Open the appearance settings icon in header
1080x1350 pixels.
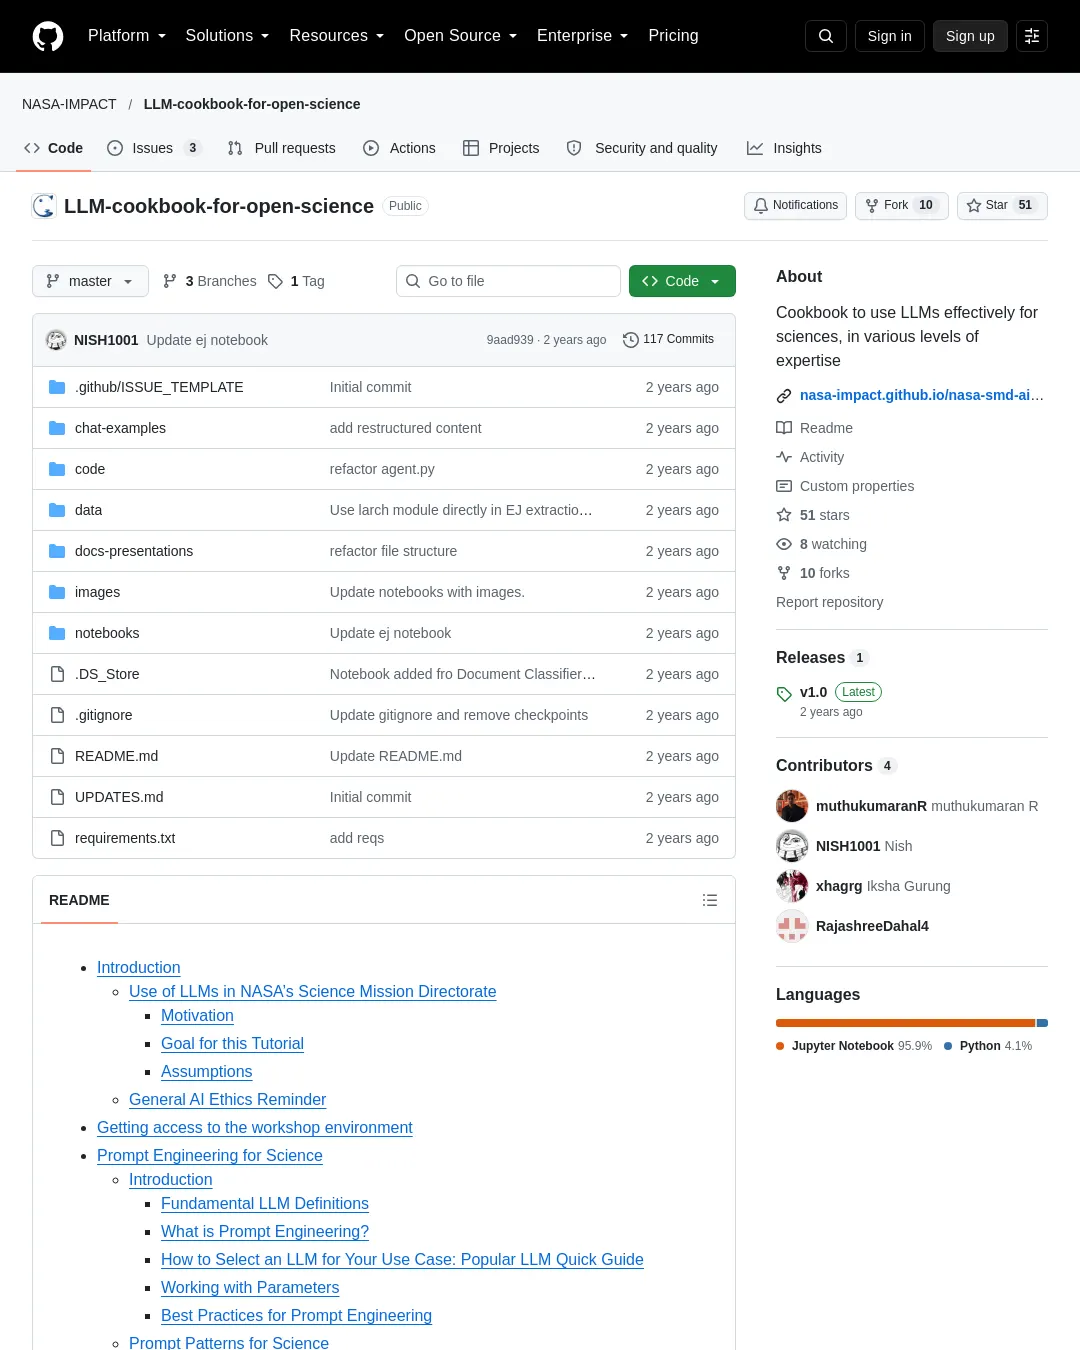pyautogui.click(x=1032, y=36)
